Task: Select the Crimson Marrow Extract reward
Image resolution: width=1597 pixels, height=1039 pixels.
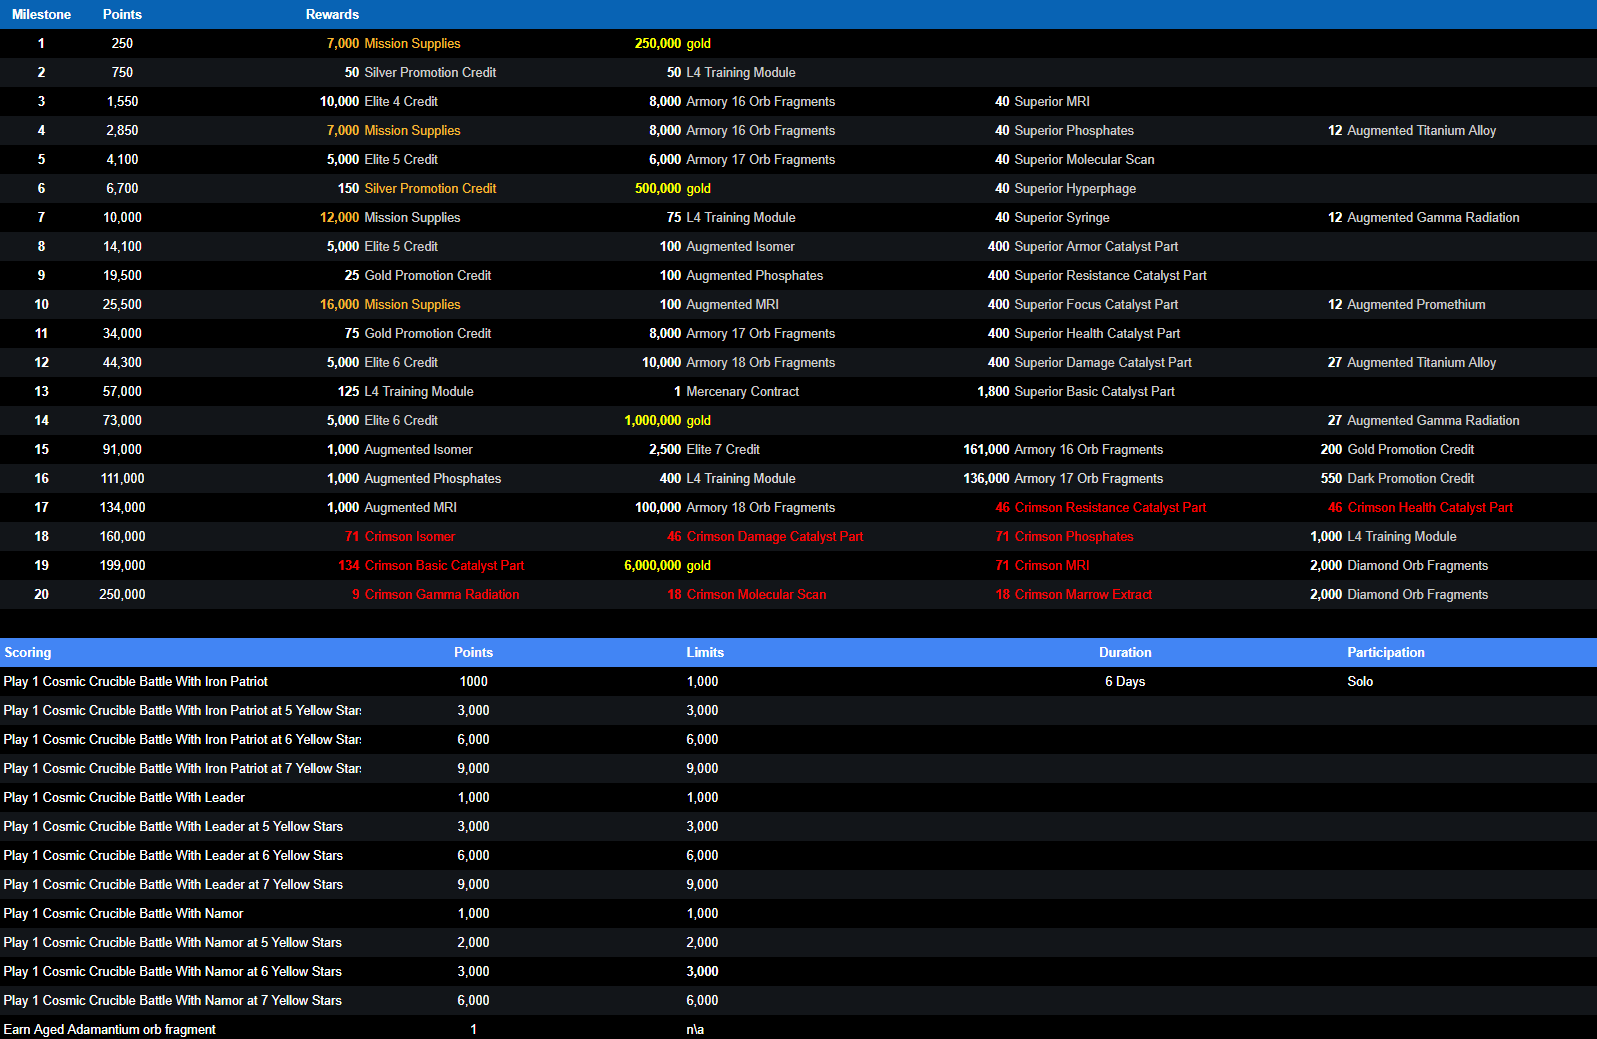Action: [x=1082, y=594]
